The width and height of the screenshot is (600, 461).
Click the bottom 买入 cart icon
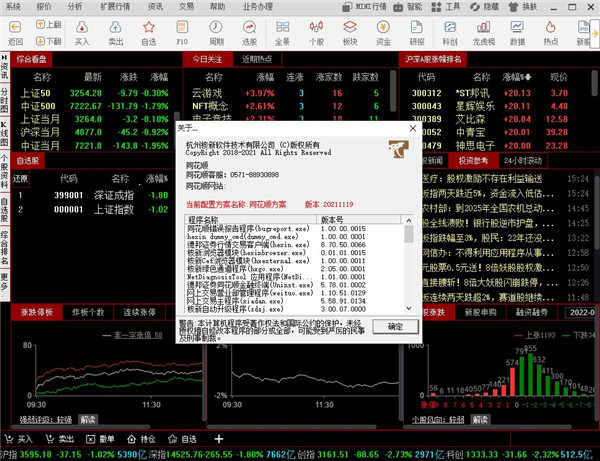point(9,439)
